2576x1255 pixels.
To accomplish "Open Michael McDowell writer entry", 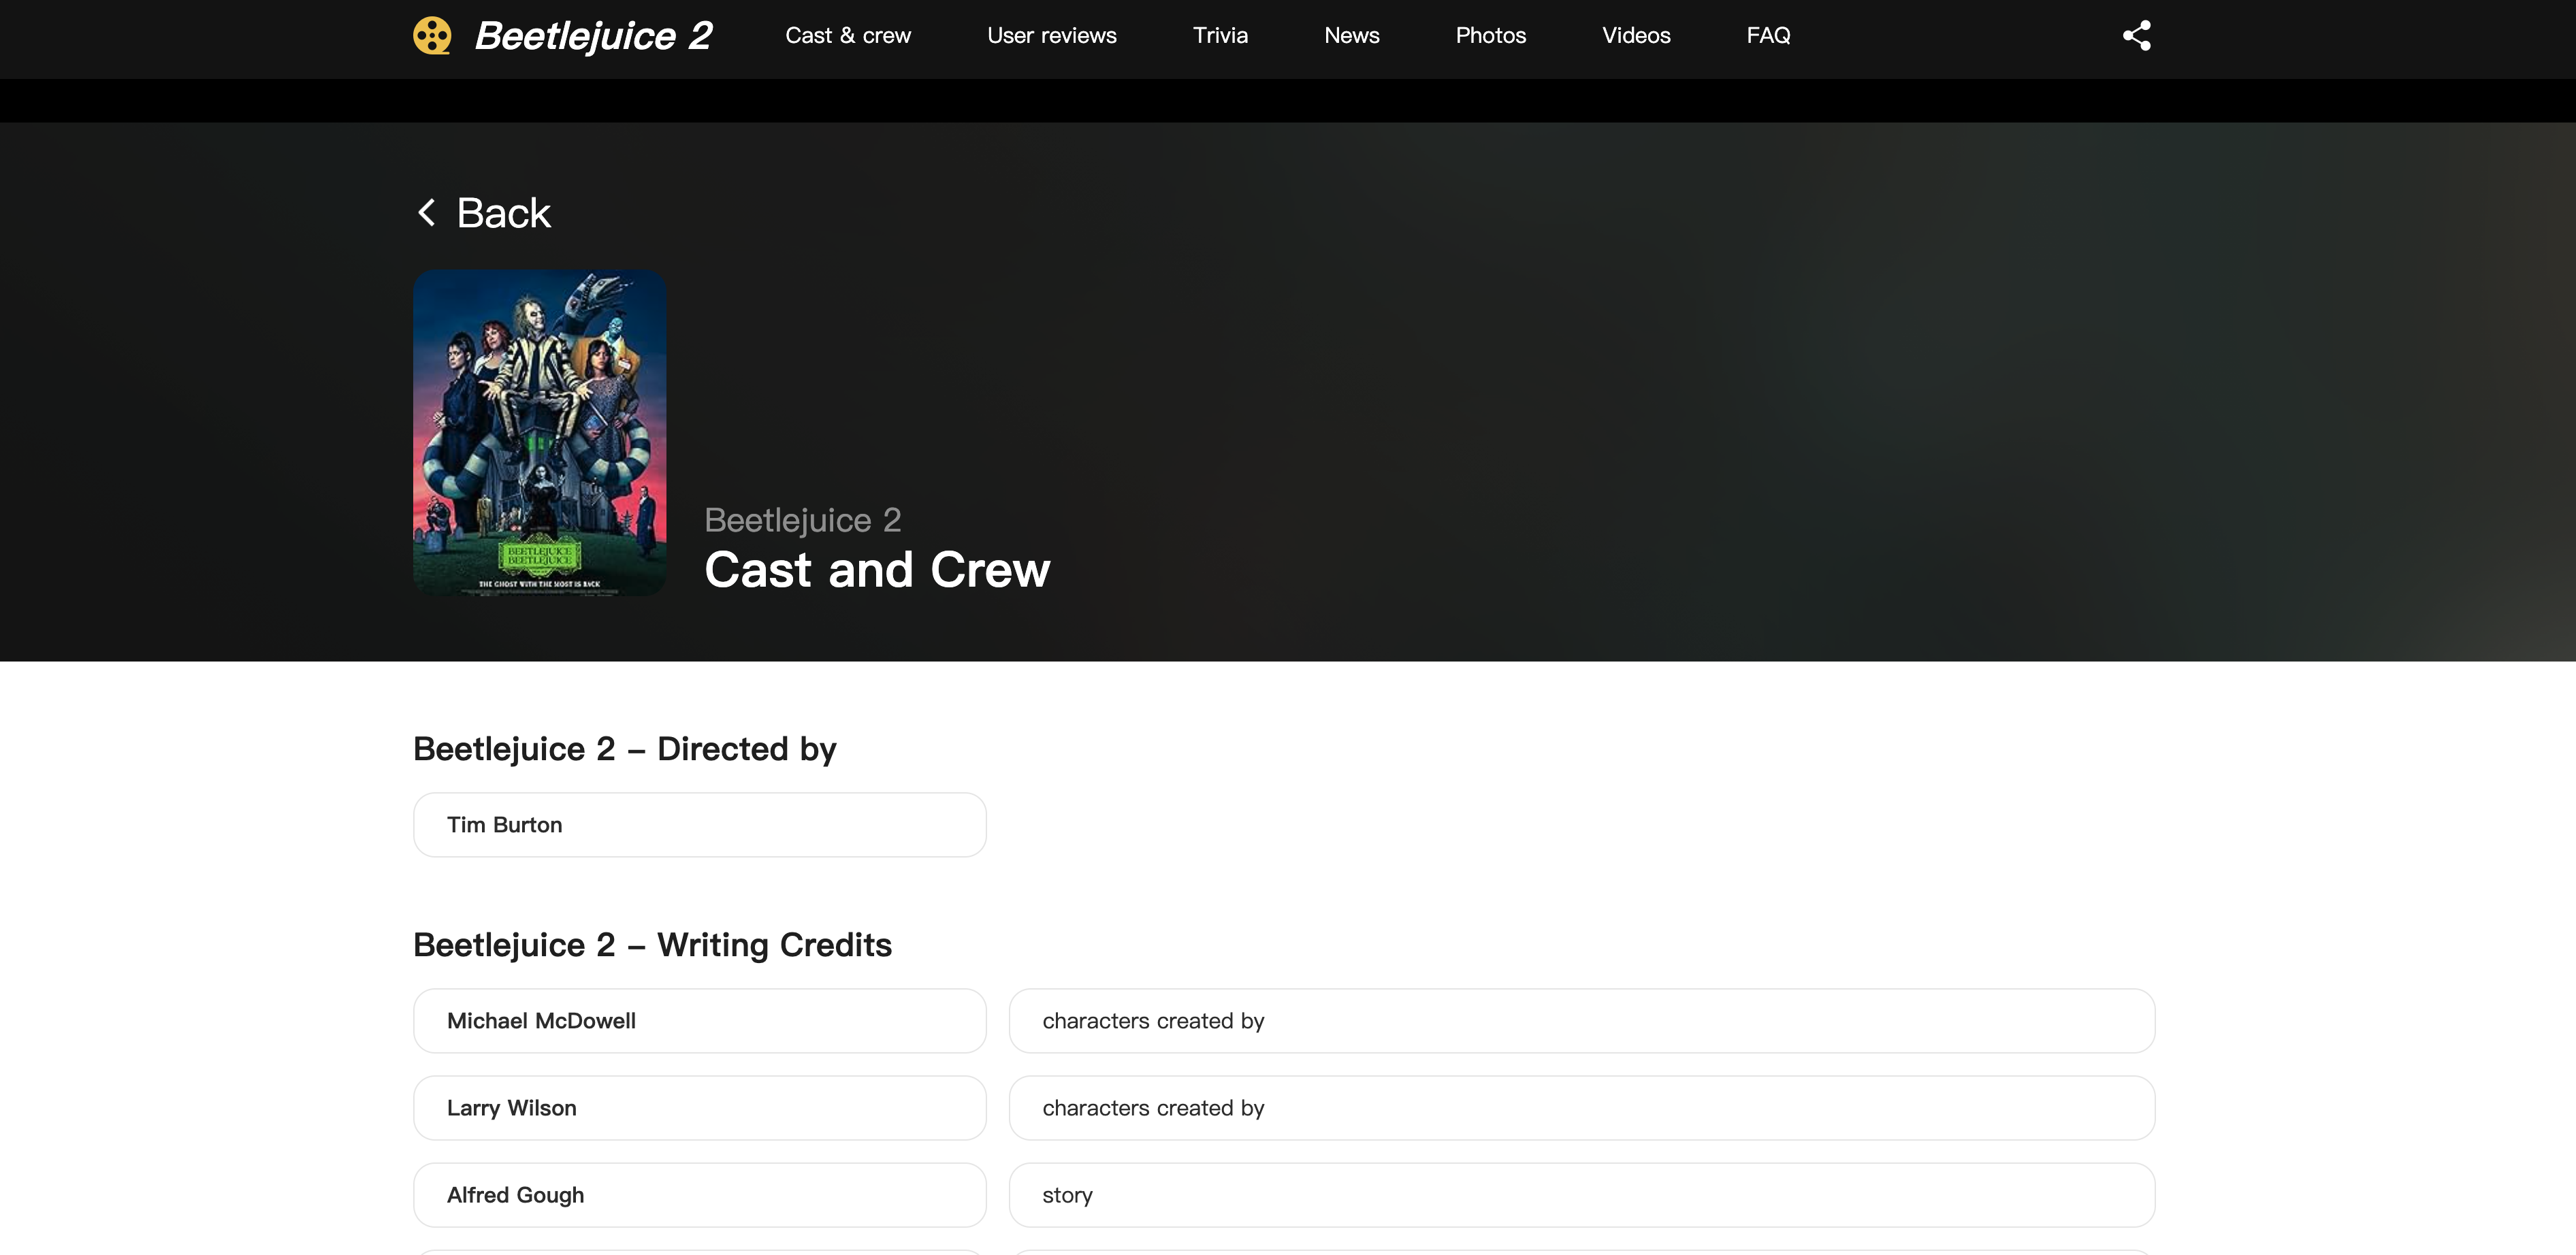I will [700, 1021].
